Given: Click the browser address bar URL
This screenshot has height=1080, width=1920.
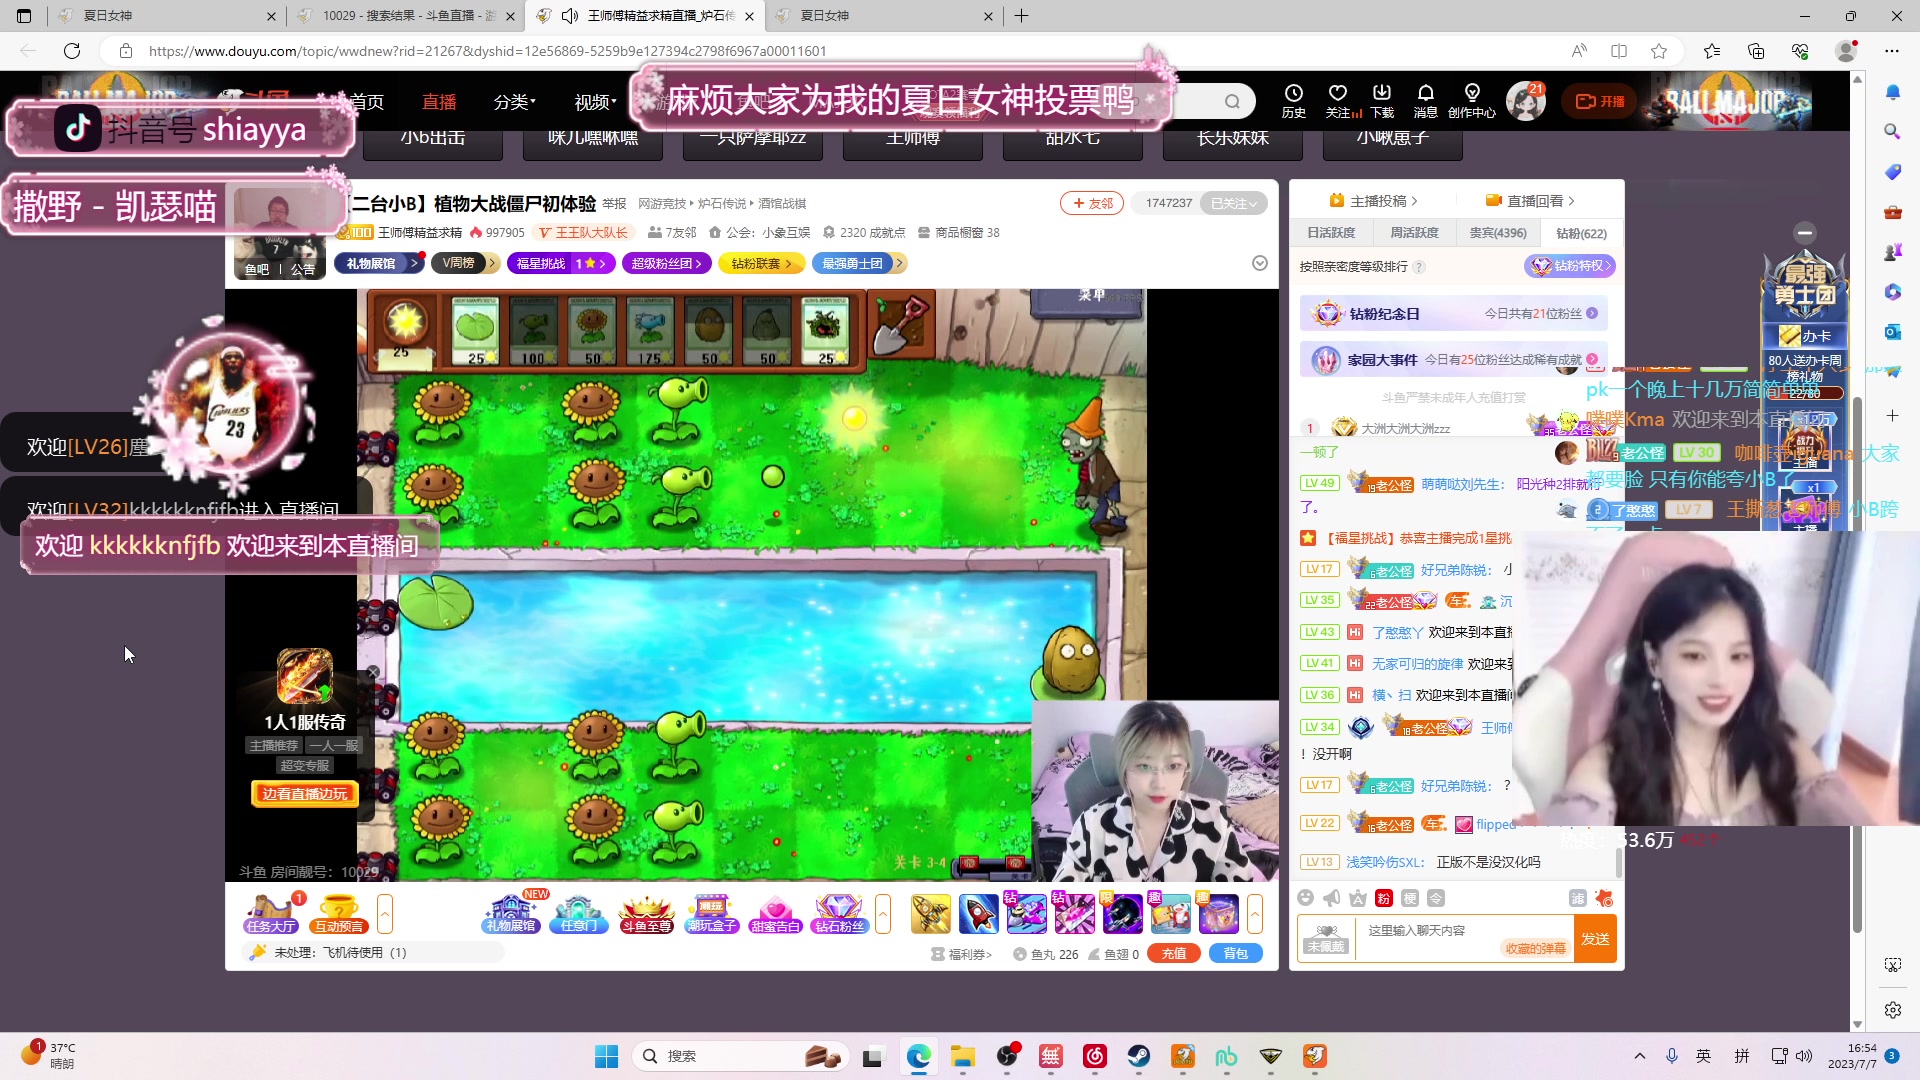Looking at the screenshot, I should 487,51.
